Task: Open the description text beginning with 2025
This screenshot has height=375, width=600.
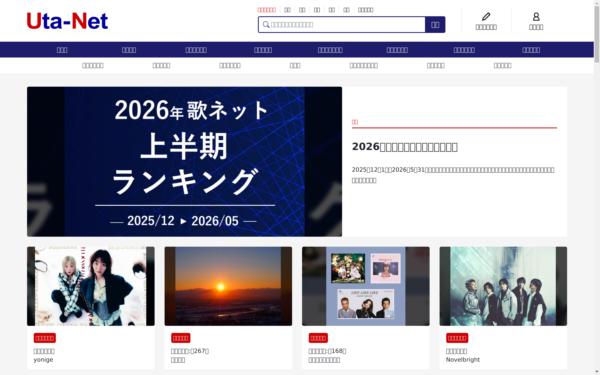Action: pyautogui.click(x=453, y=175)
